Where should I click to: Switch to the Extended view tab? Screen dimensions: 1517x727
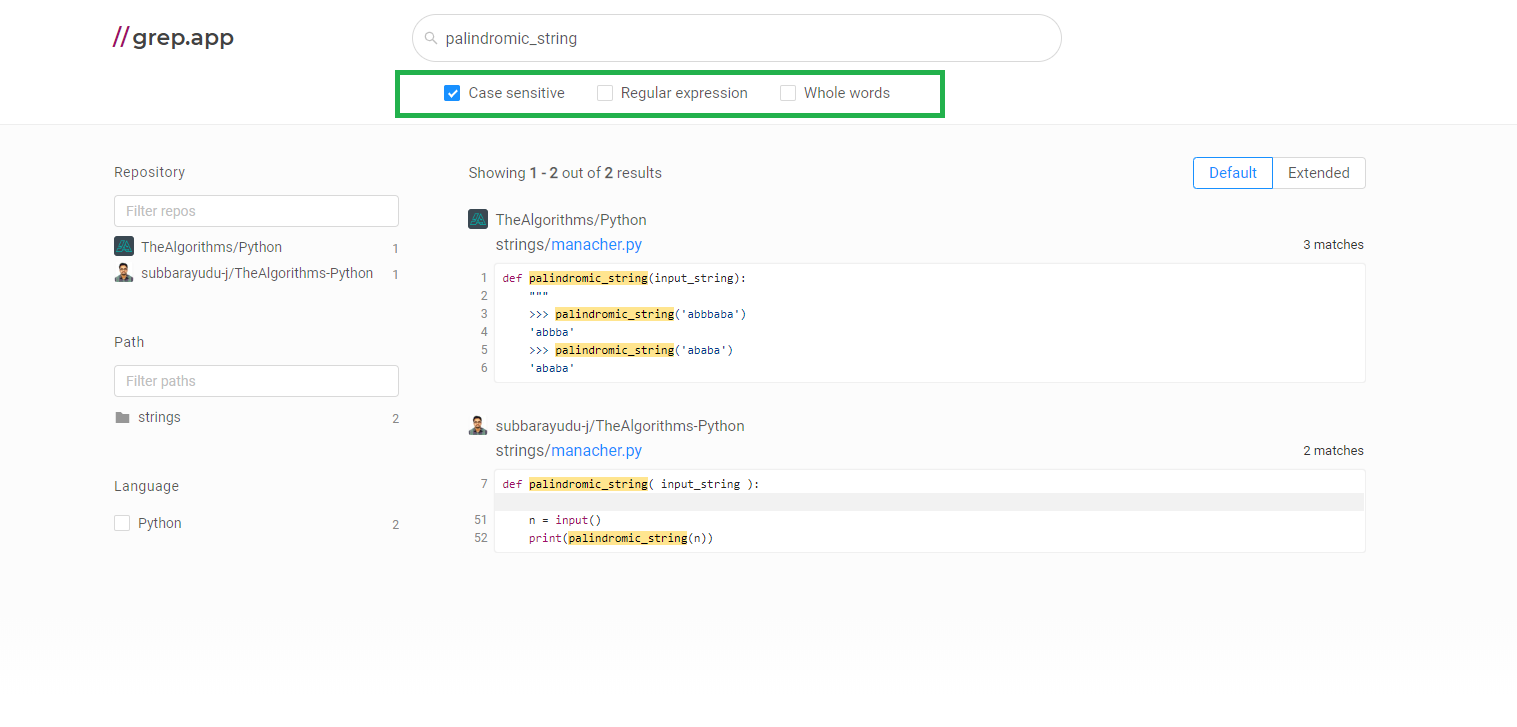click(x=1318, y=173)
